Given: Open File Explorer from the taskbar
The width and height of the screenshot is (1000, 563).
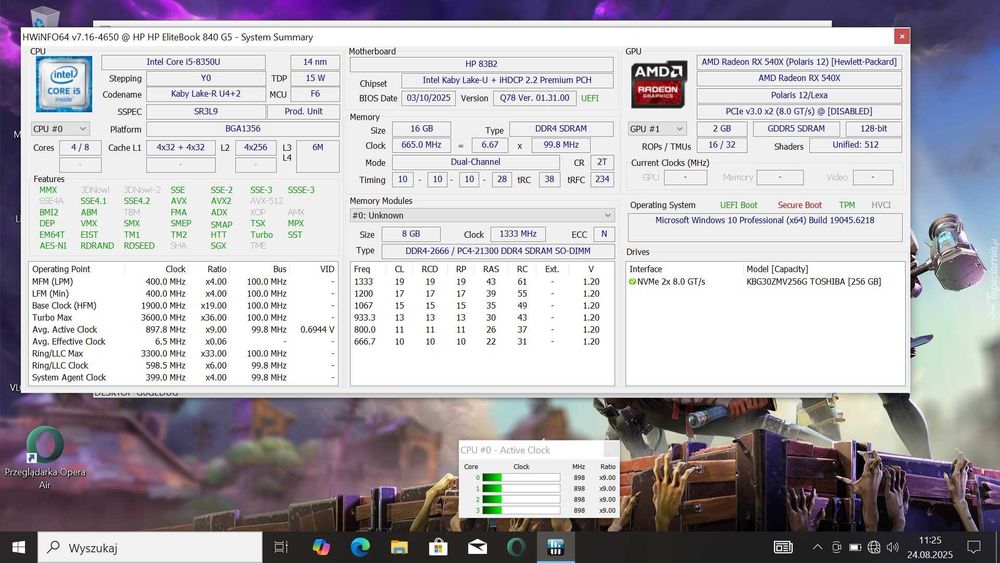Looking at the screenshot, I should [x=399, y=547].
